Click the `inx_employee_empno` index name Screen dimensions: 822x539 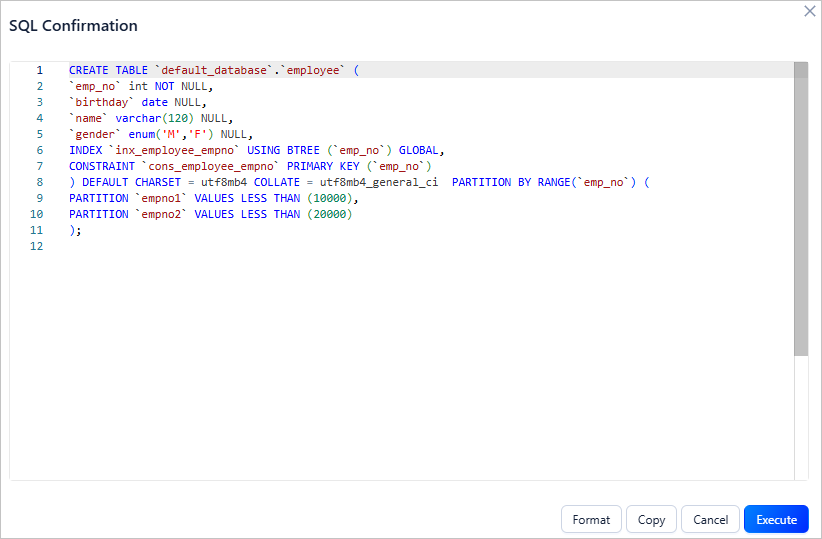pos(174,150)
